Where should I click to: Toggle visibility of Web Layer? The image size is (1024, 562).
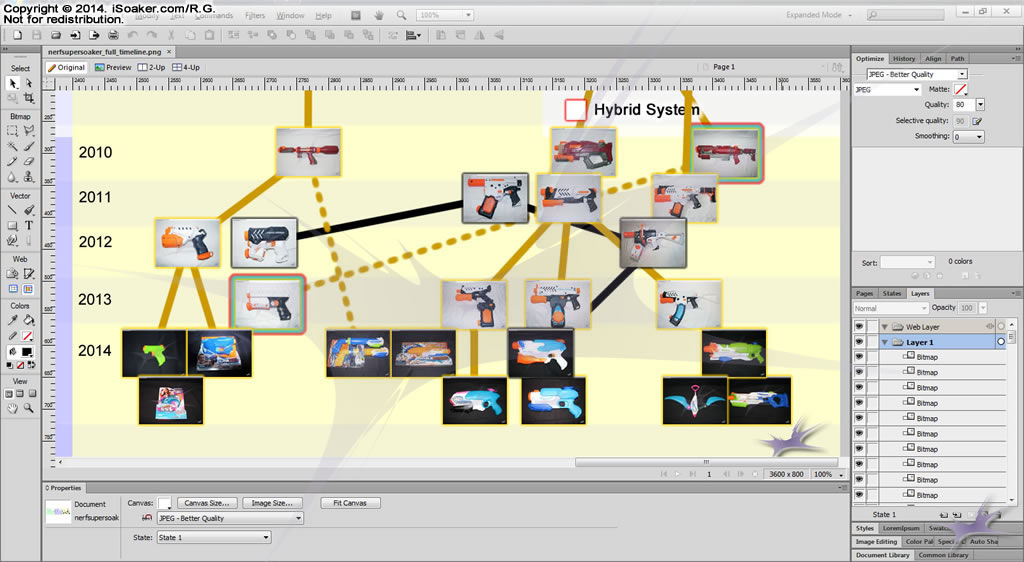pyautogui.click(x=859, y=326)
